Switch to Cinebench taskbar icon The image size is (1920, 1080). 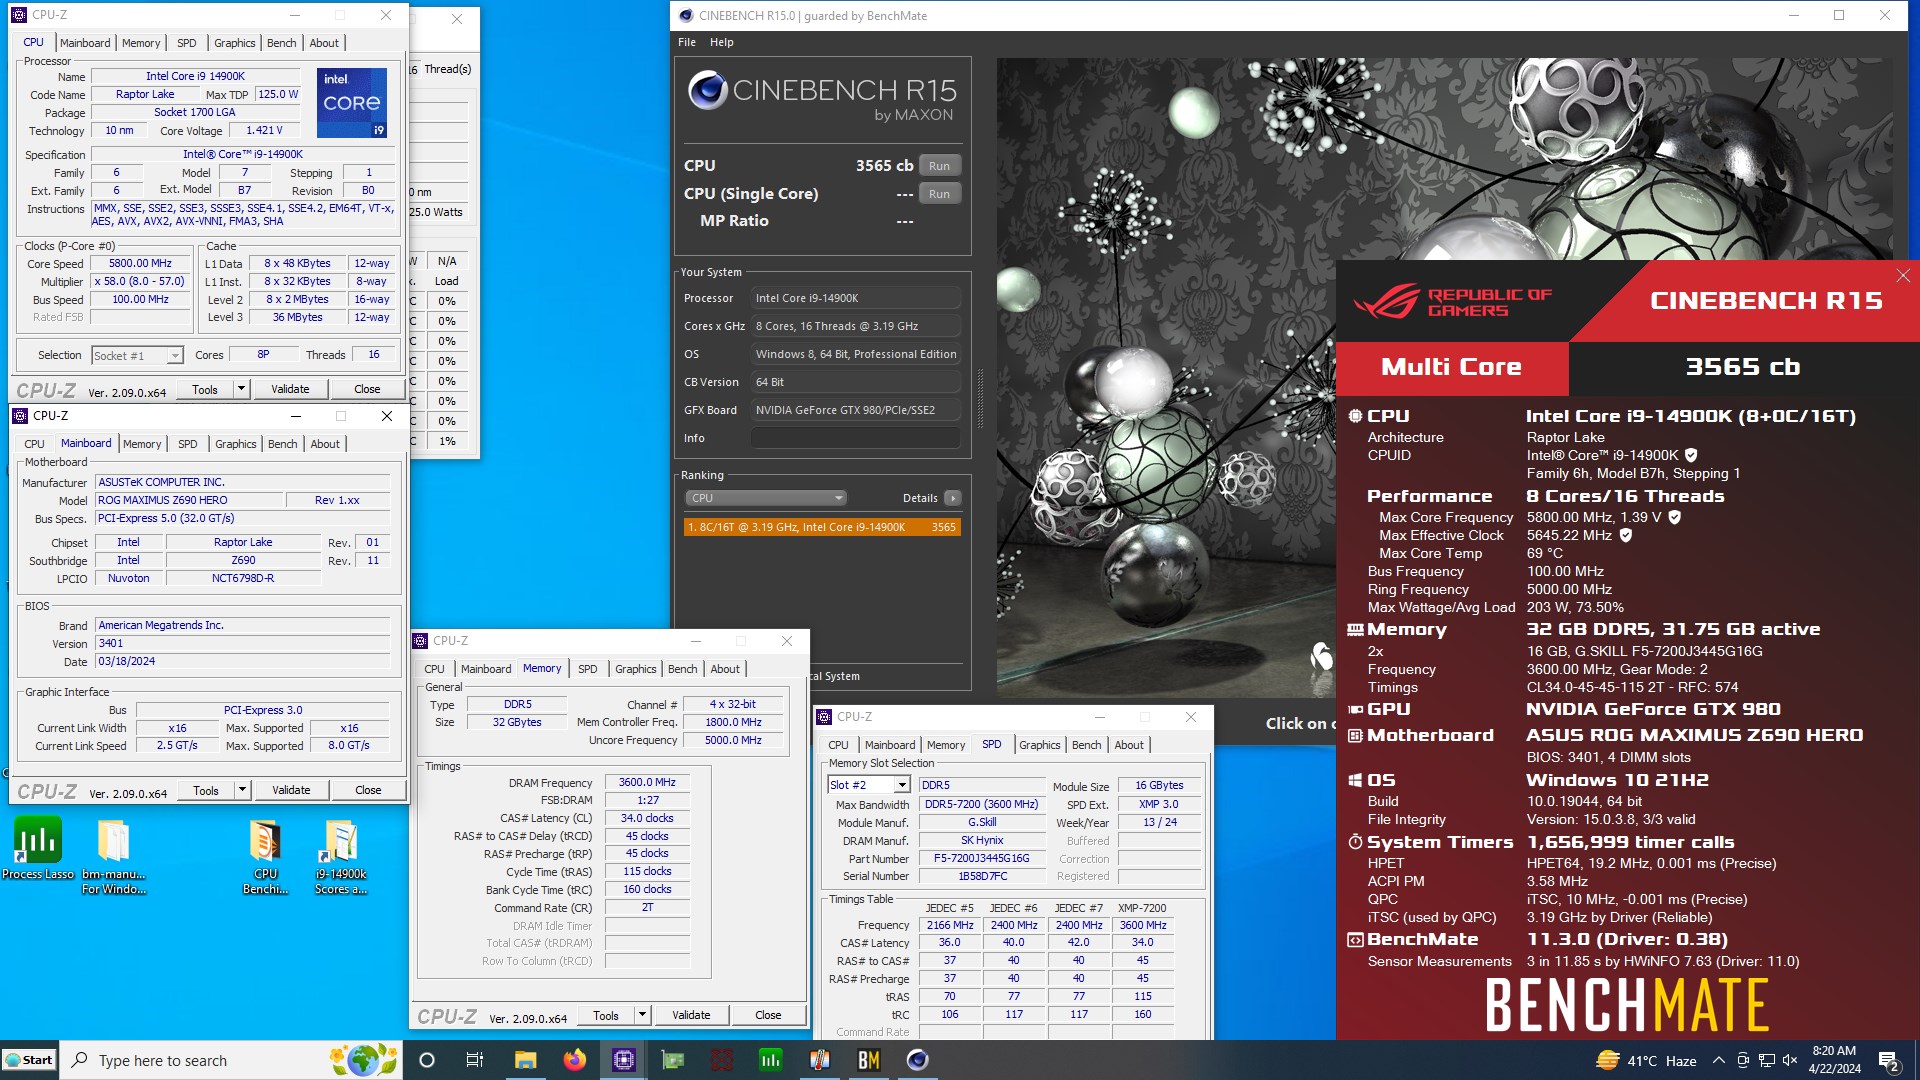918,1060
